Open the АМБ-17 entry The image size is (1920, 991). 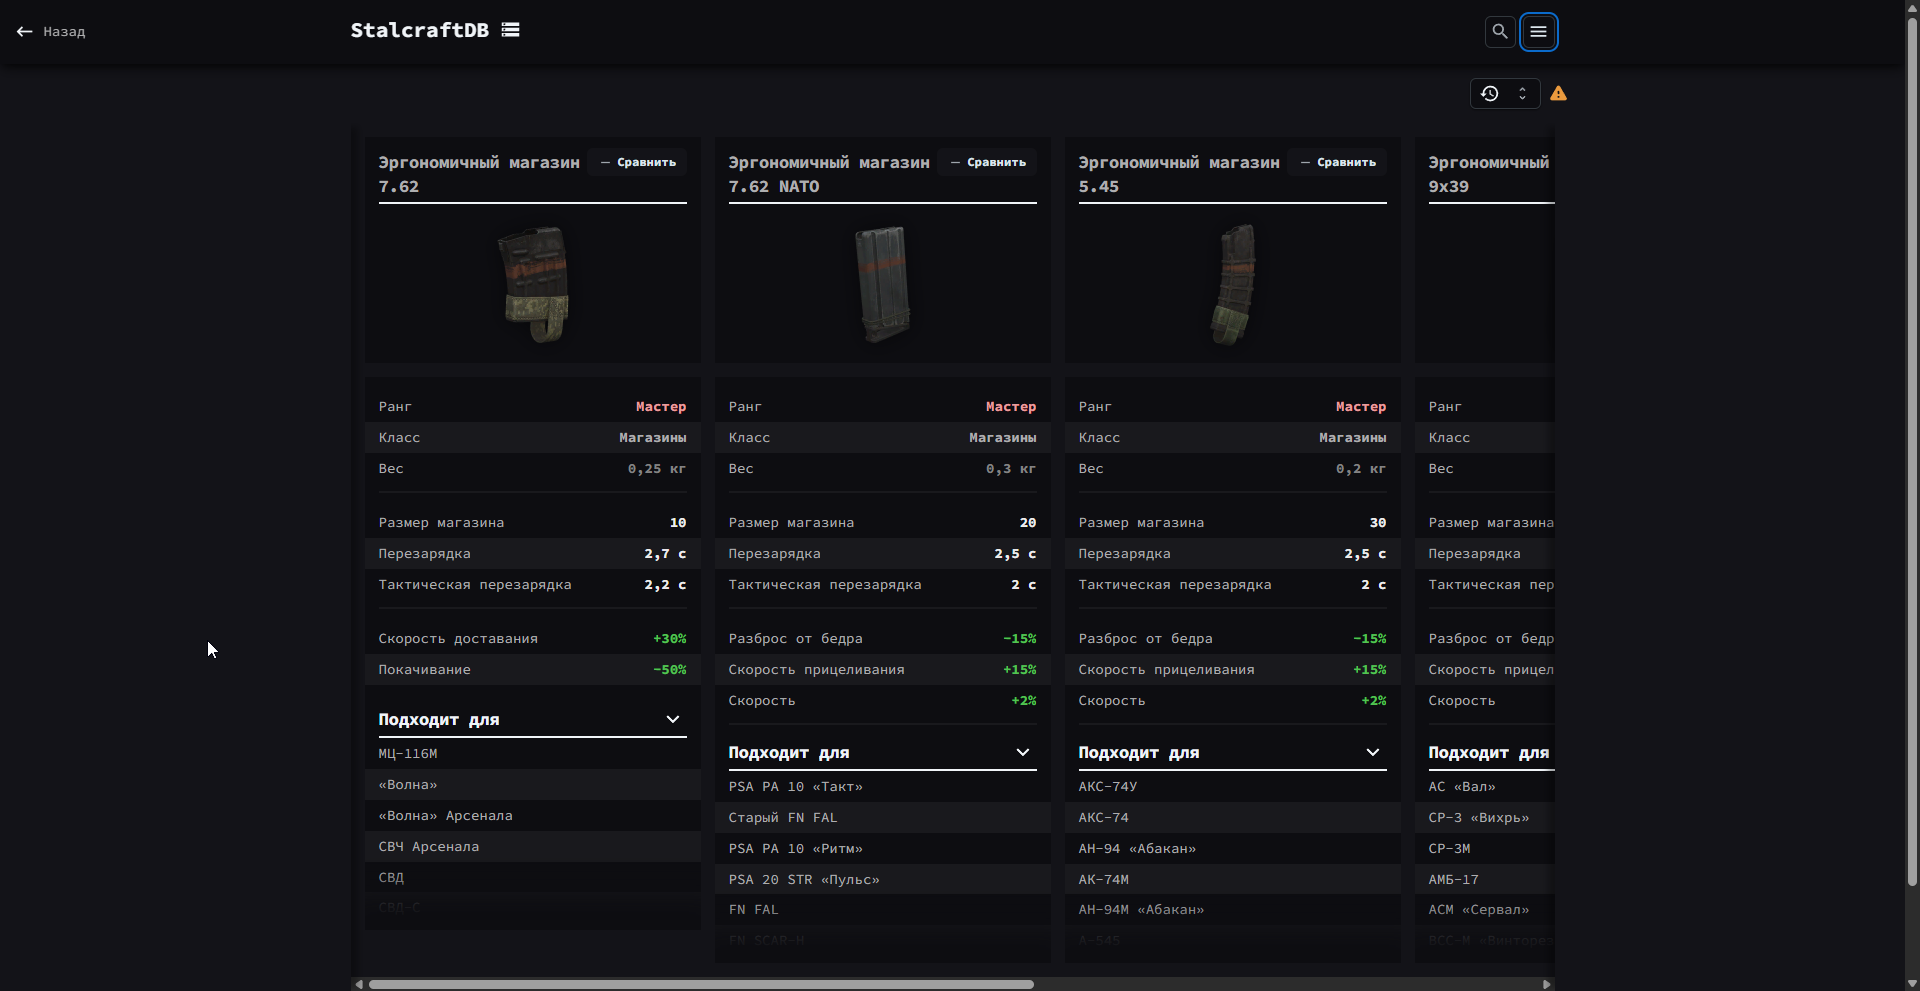point(1453,880)
